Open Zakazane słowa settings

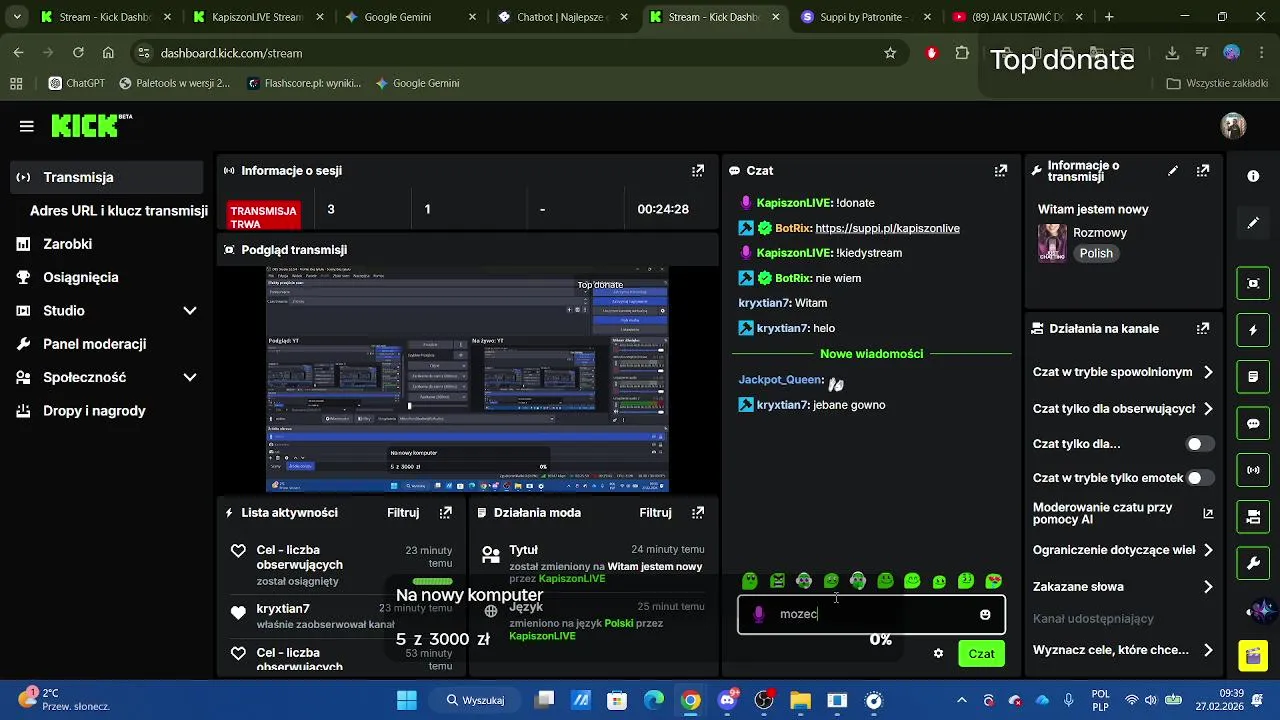tap(1123, 587)
